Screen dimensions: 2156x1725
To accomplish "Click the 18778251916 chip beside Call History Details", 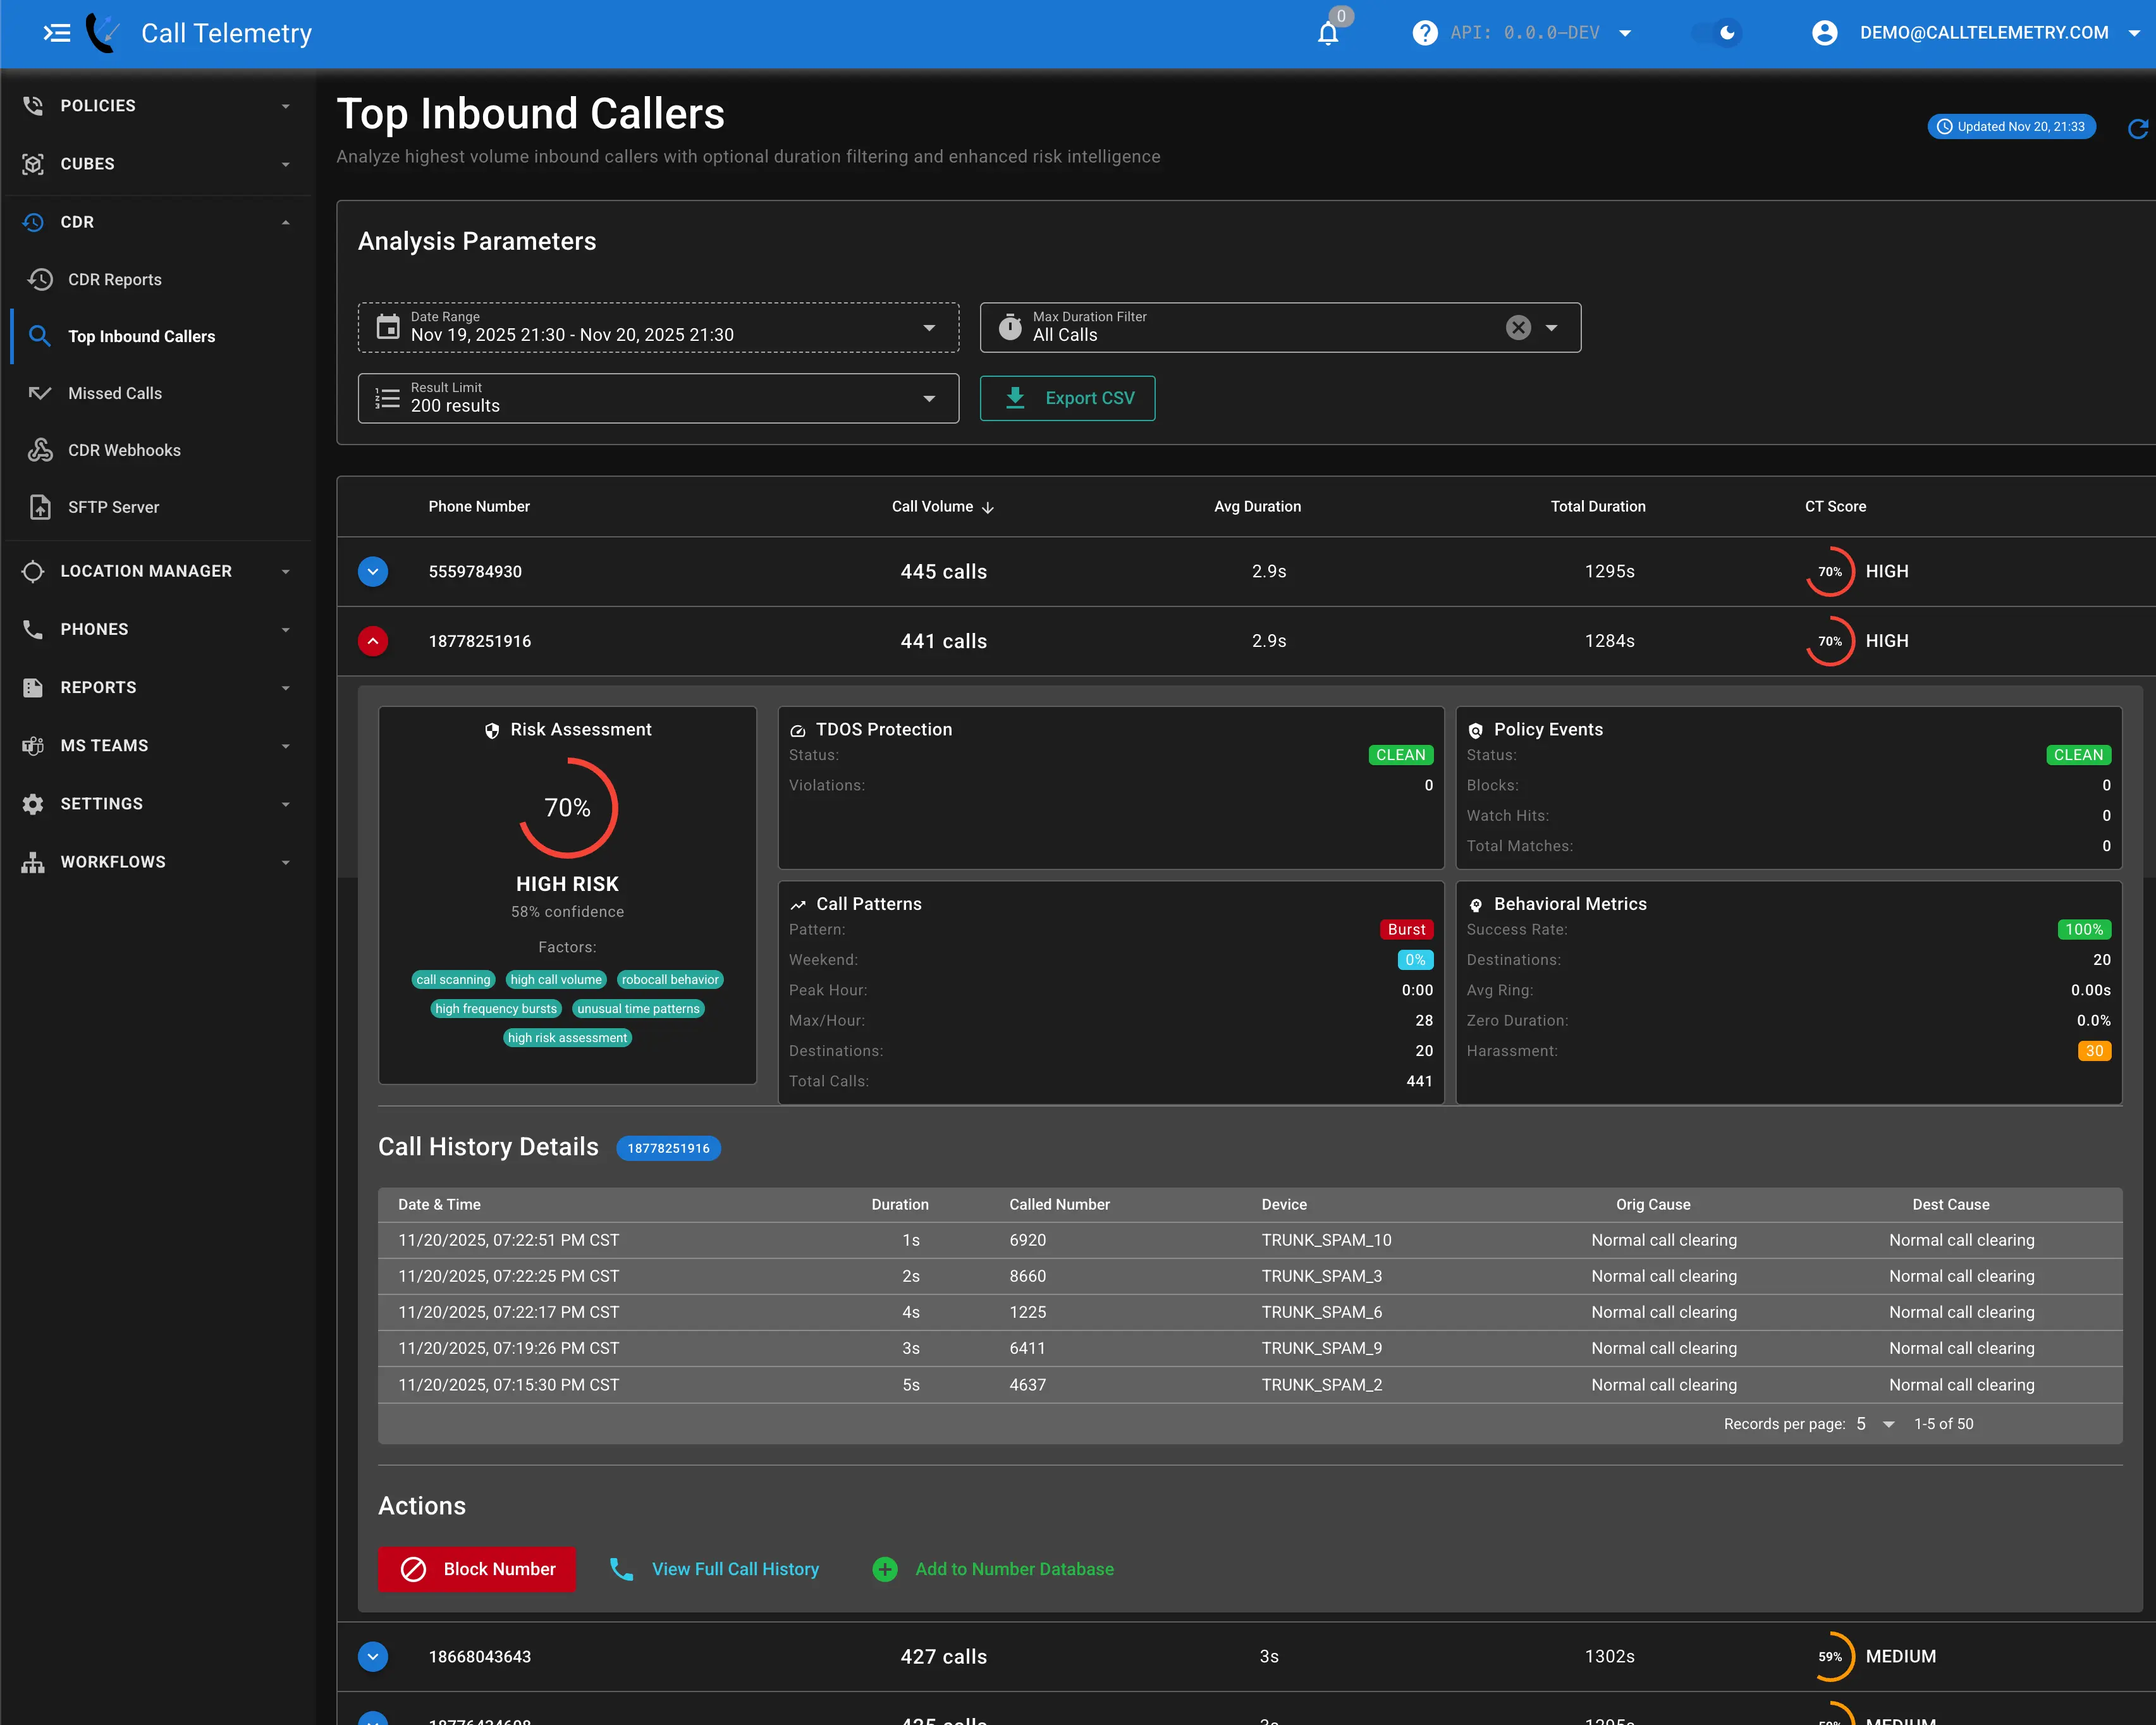I will click(668, 1148).
